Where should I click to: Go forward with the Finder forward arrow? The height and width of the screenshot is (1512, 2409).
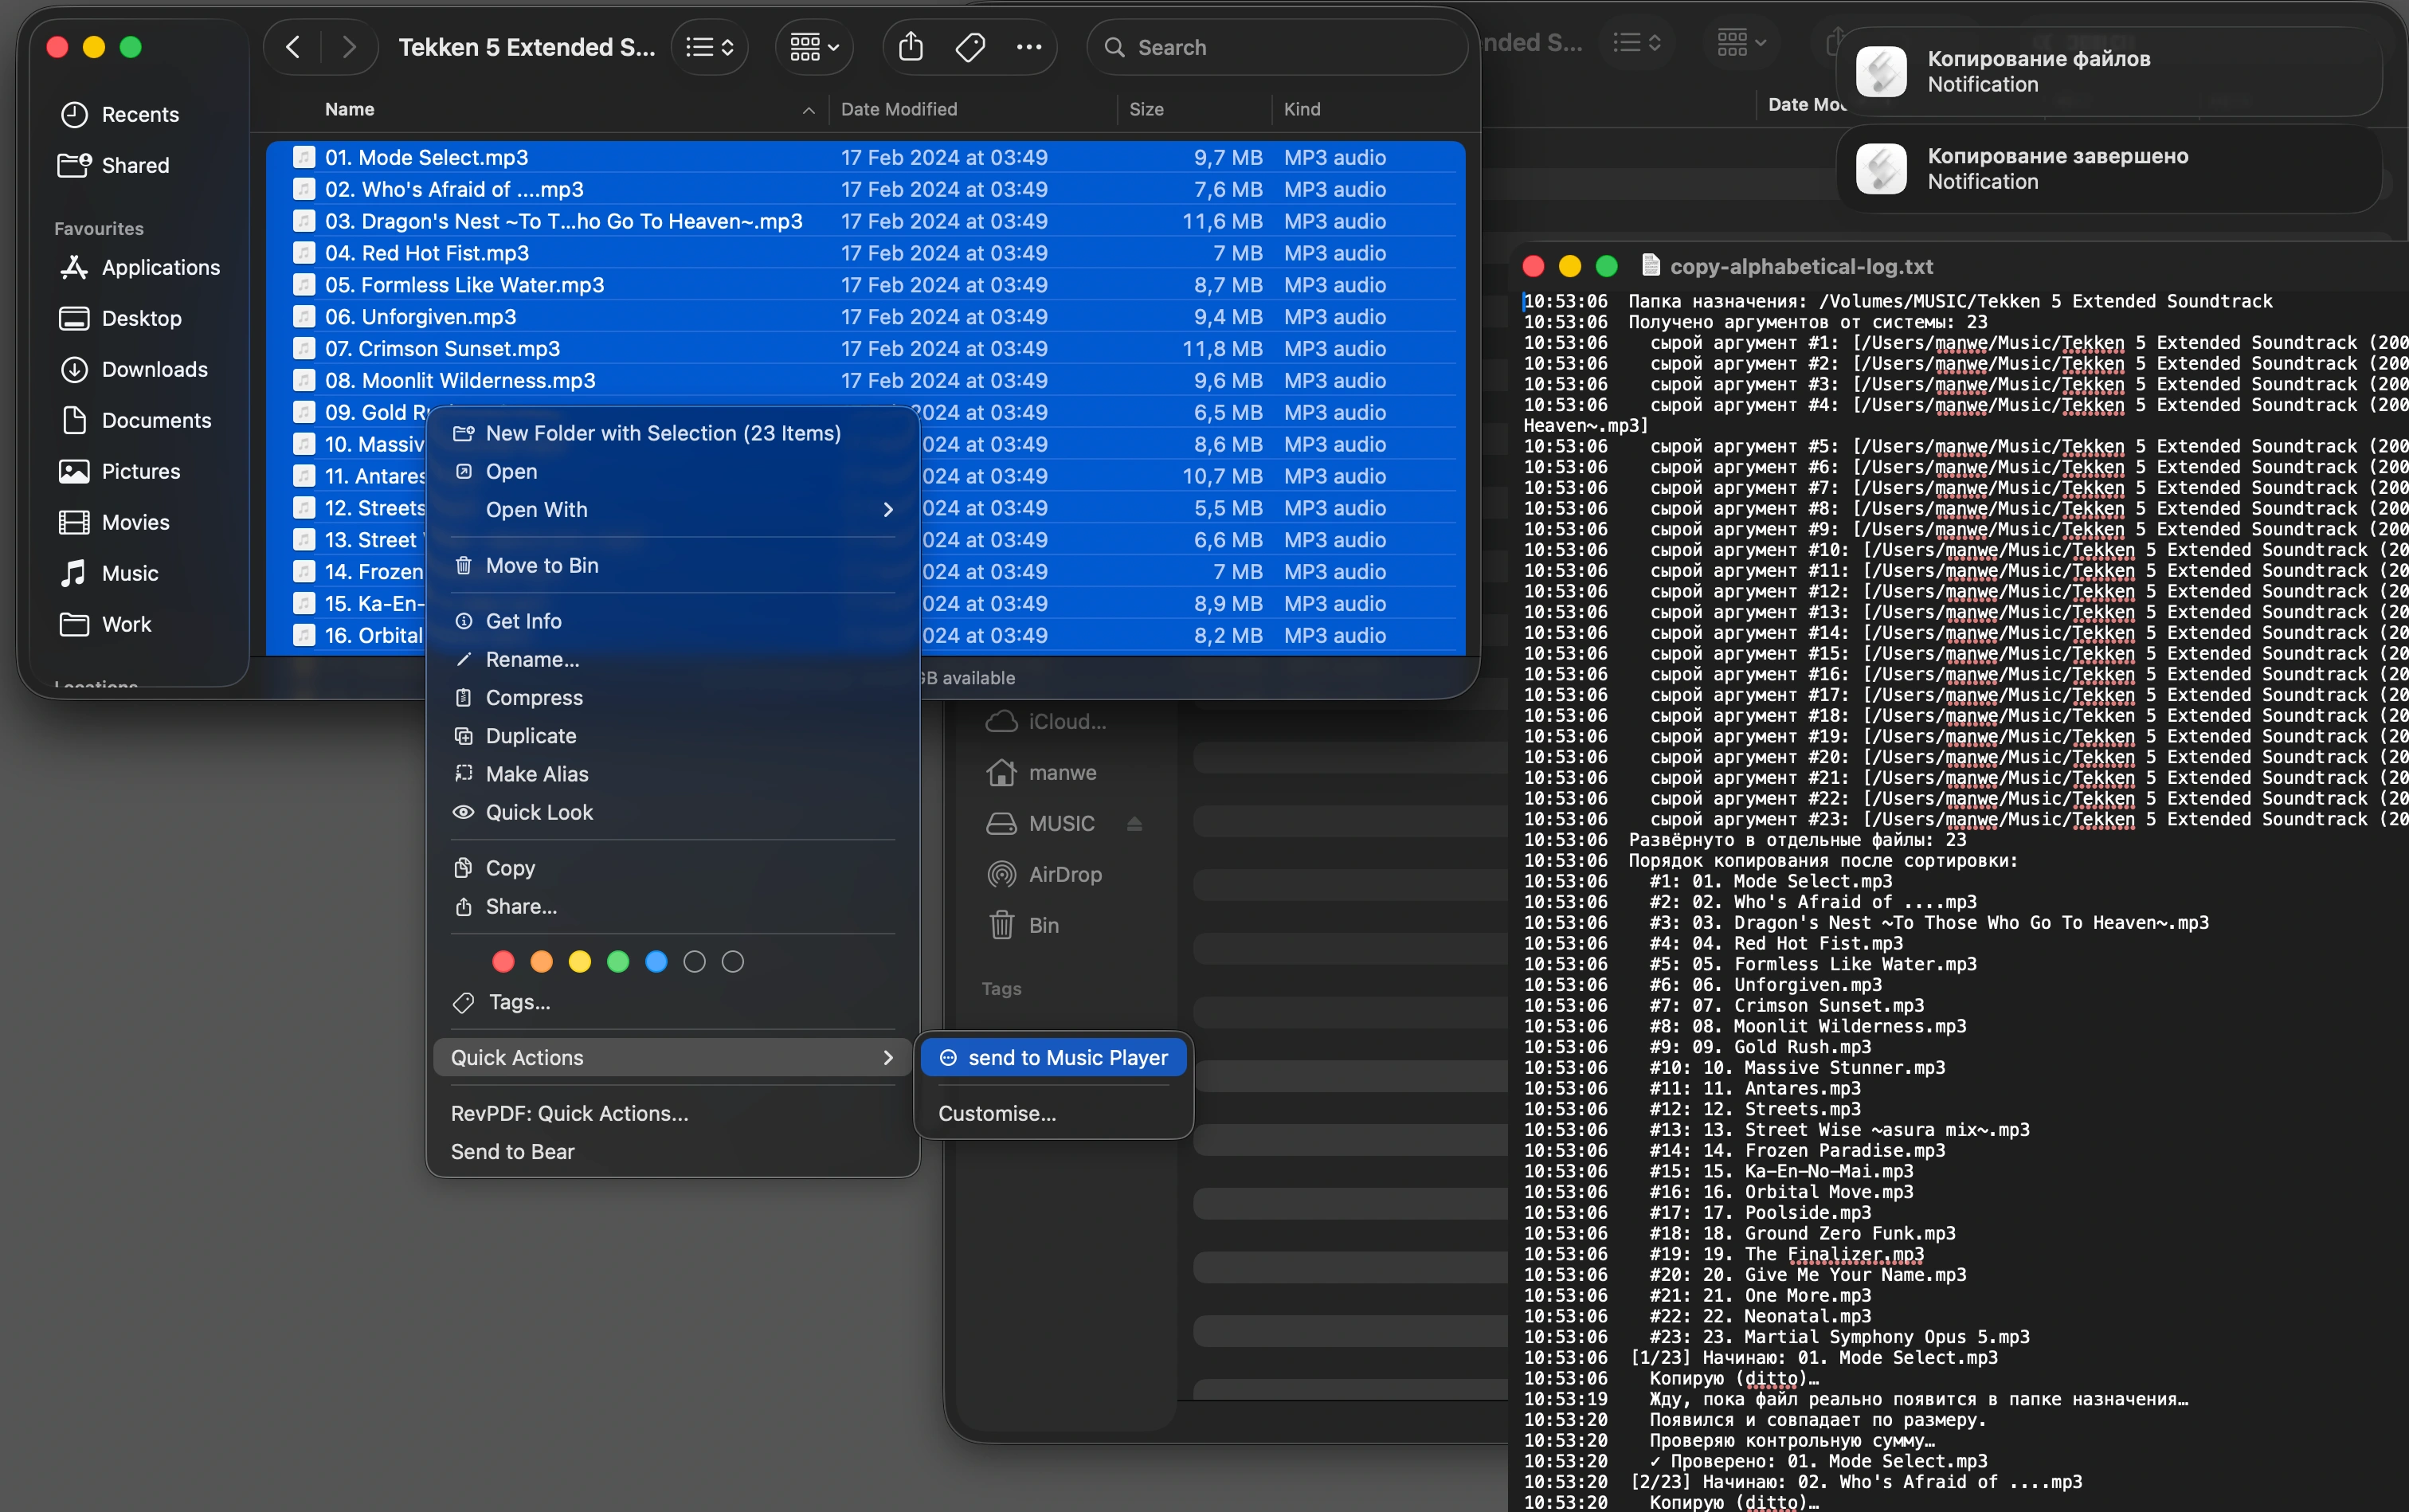[348, 47]
